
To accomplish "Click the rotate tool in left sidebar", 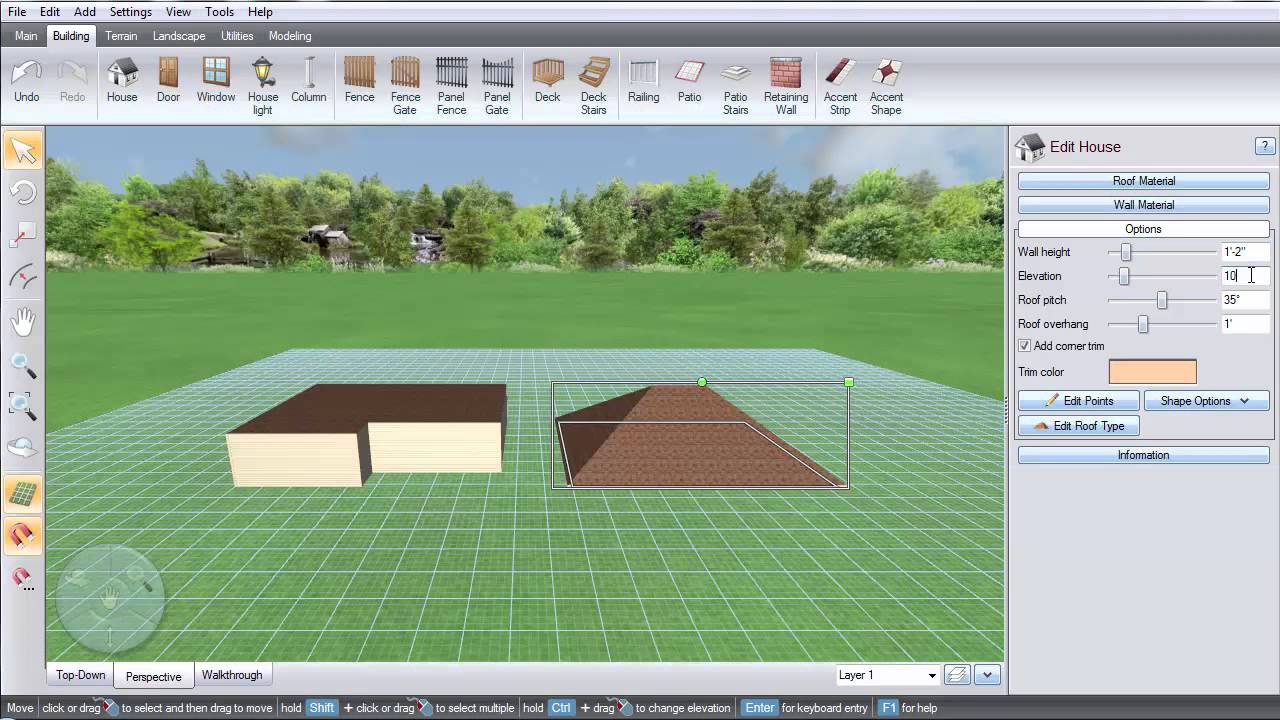I will 23,192.
